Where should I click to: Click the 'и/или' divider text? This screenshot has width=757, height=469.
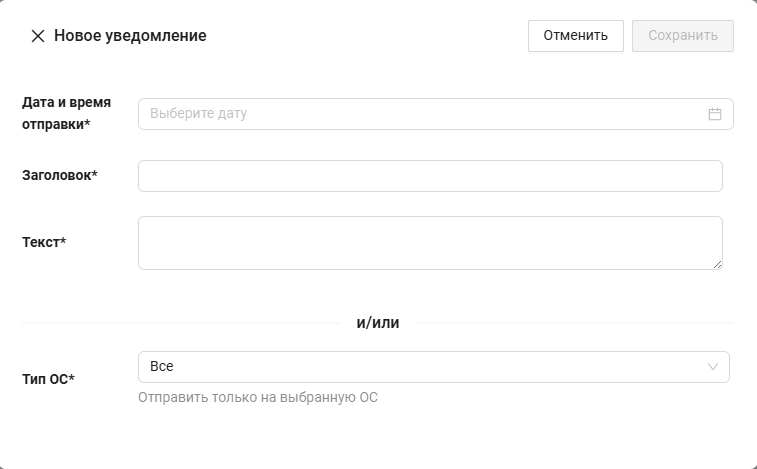(x=378, y=323)
